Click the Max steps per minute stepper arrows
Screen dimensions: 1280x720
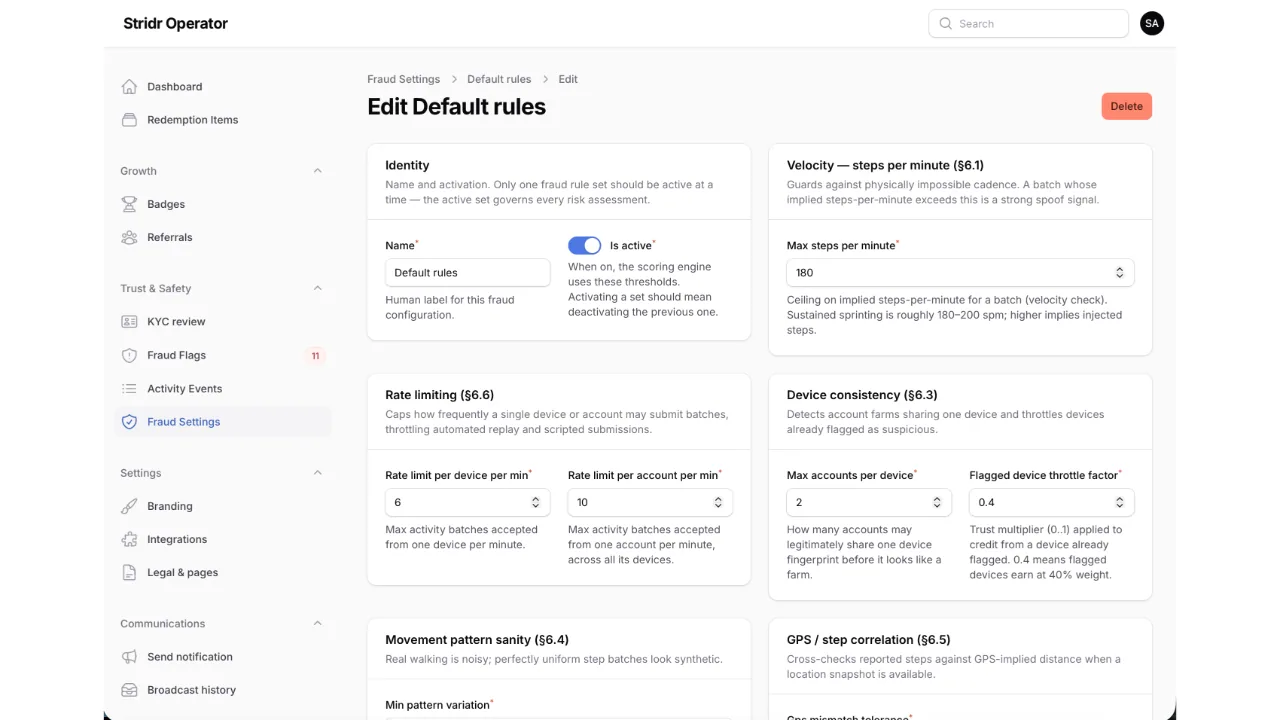(x=1119, y=272)
